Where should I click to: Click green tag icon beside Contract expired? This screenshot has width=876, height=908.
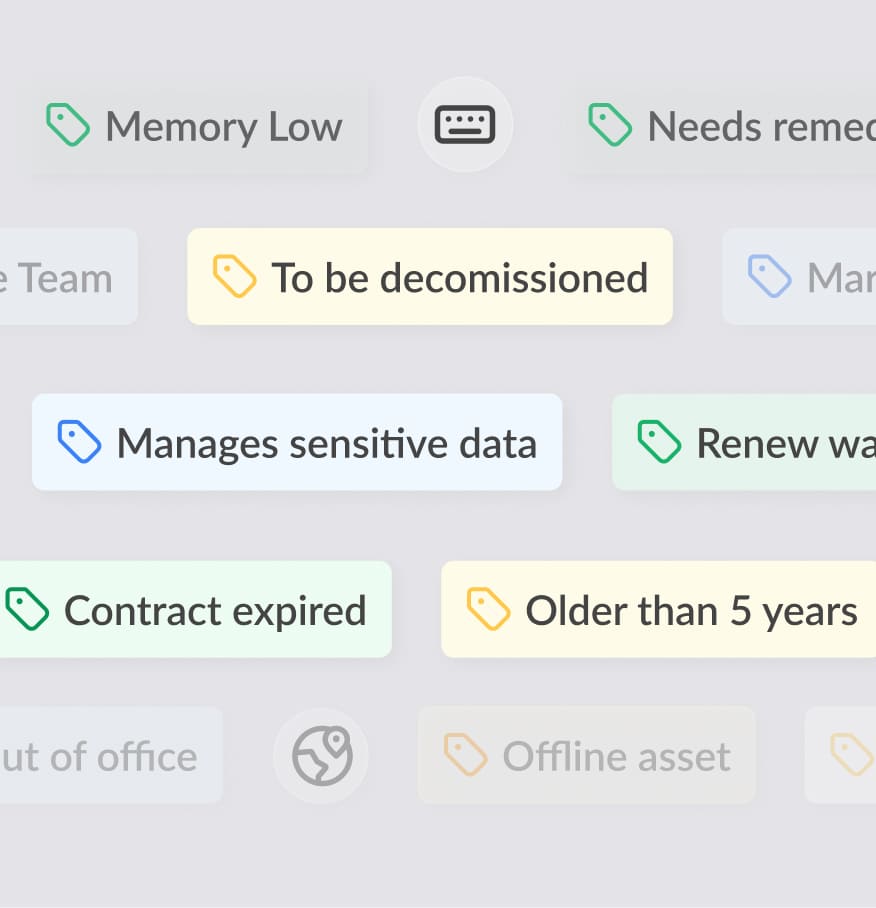tap(27, 609)
